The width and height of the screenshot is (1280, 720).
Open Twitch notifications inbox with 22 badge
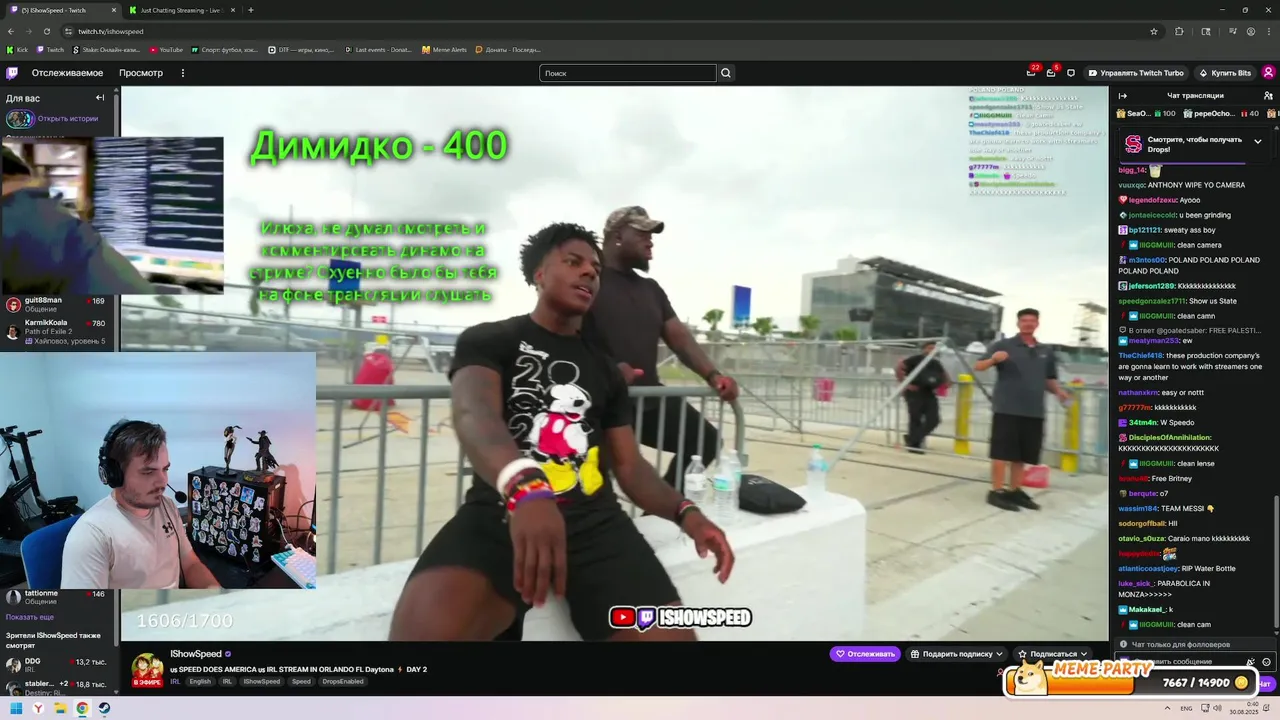click(x=1031, y=73)
